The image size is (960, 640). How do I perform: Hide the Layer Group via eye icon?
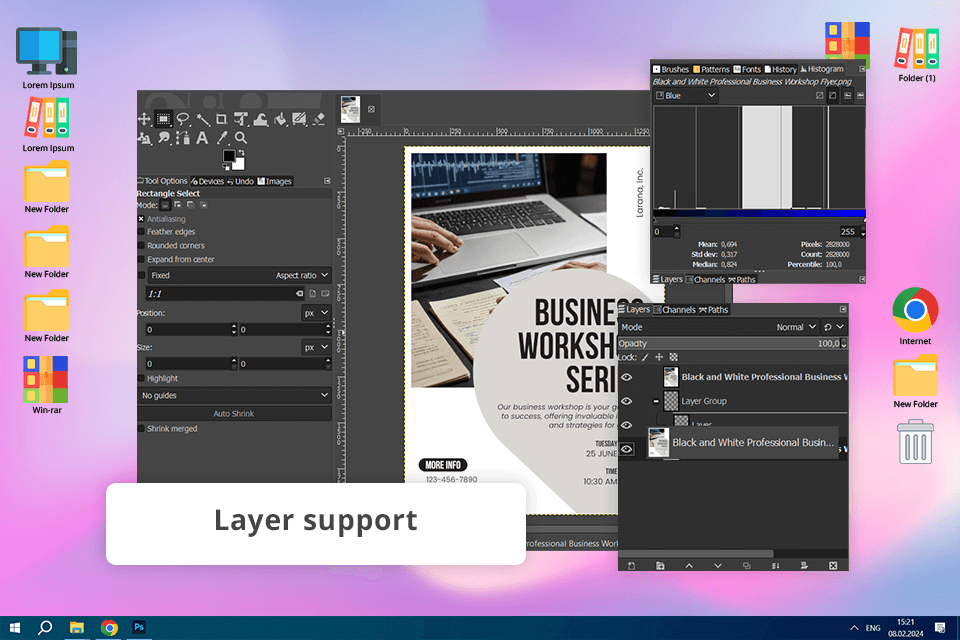coord(626,401)
